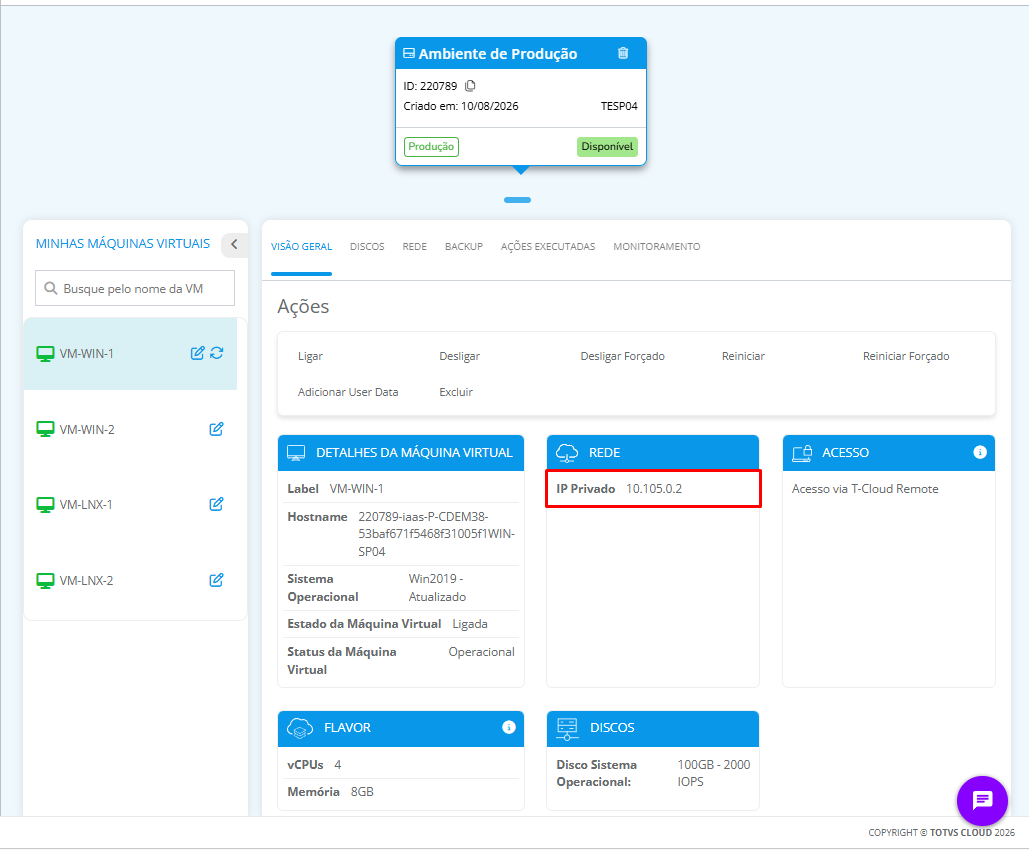Show info for the Flavor card

(509, 727)
